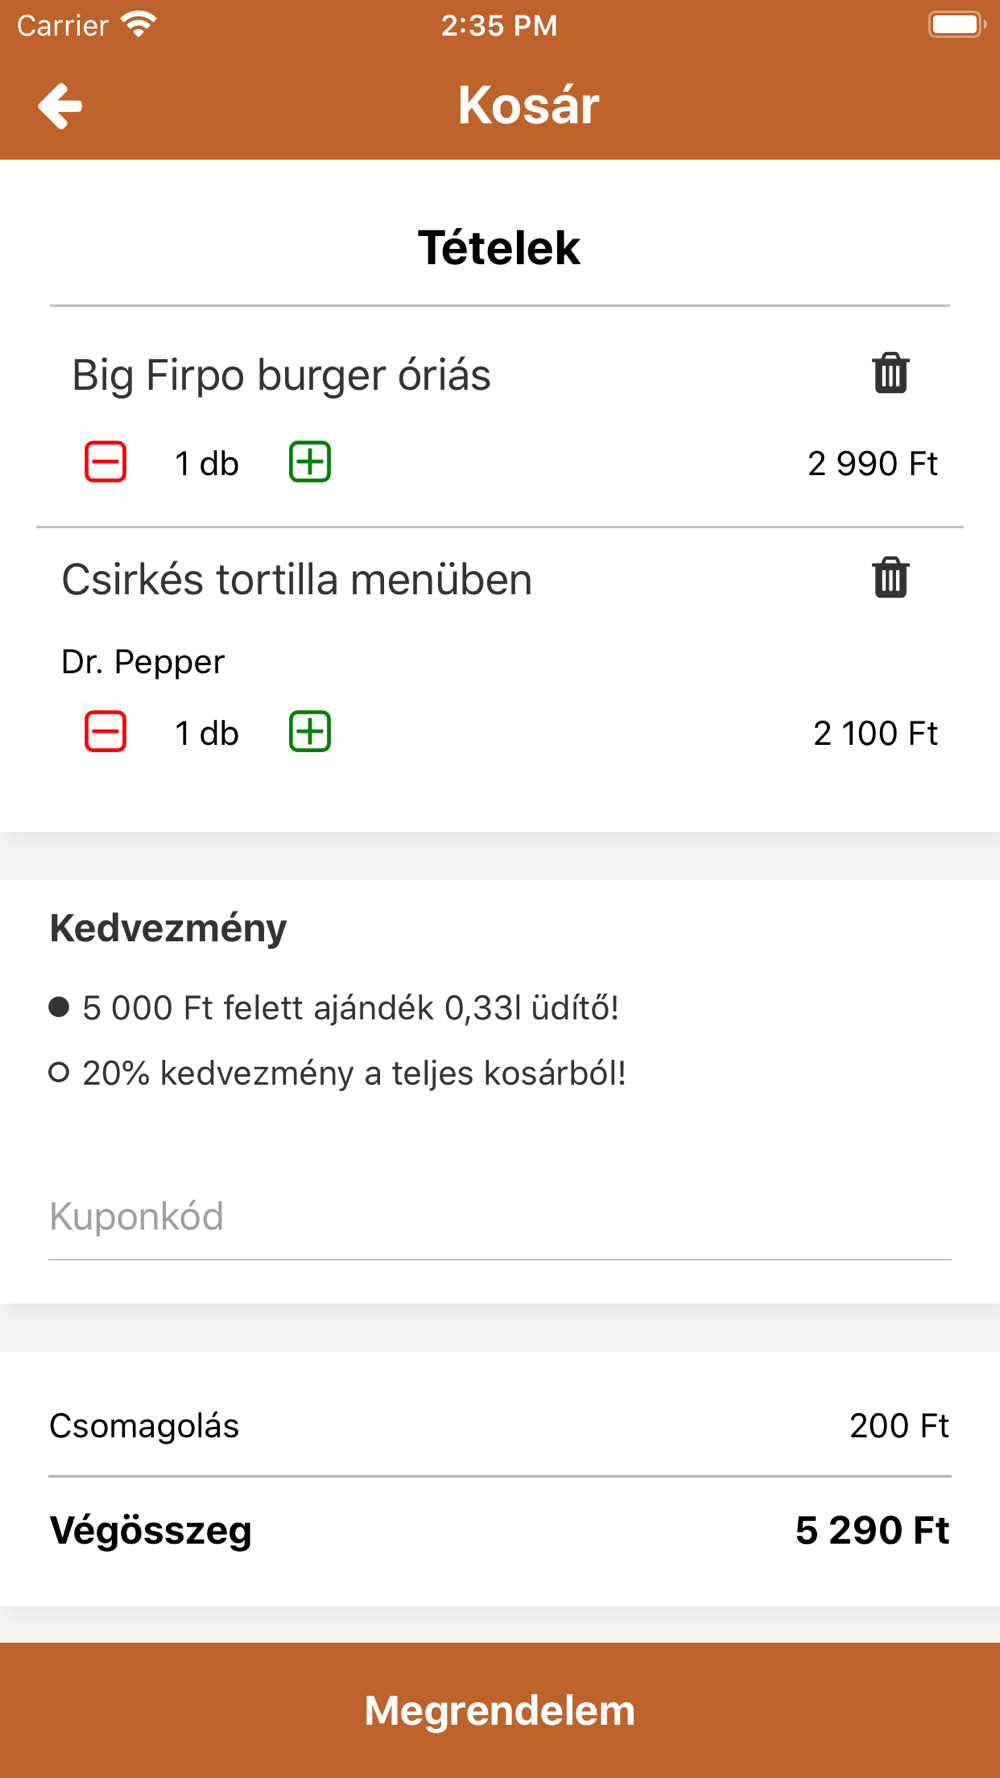Choose the 20% kedvezmény discount option
The image size is (1000, 1778).
(59, 1073)
